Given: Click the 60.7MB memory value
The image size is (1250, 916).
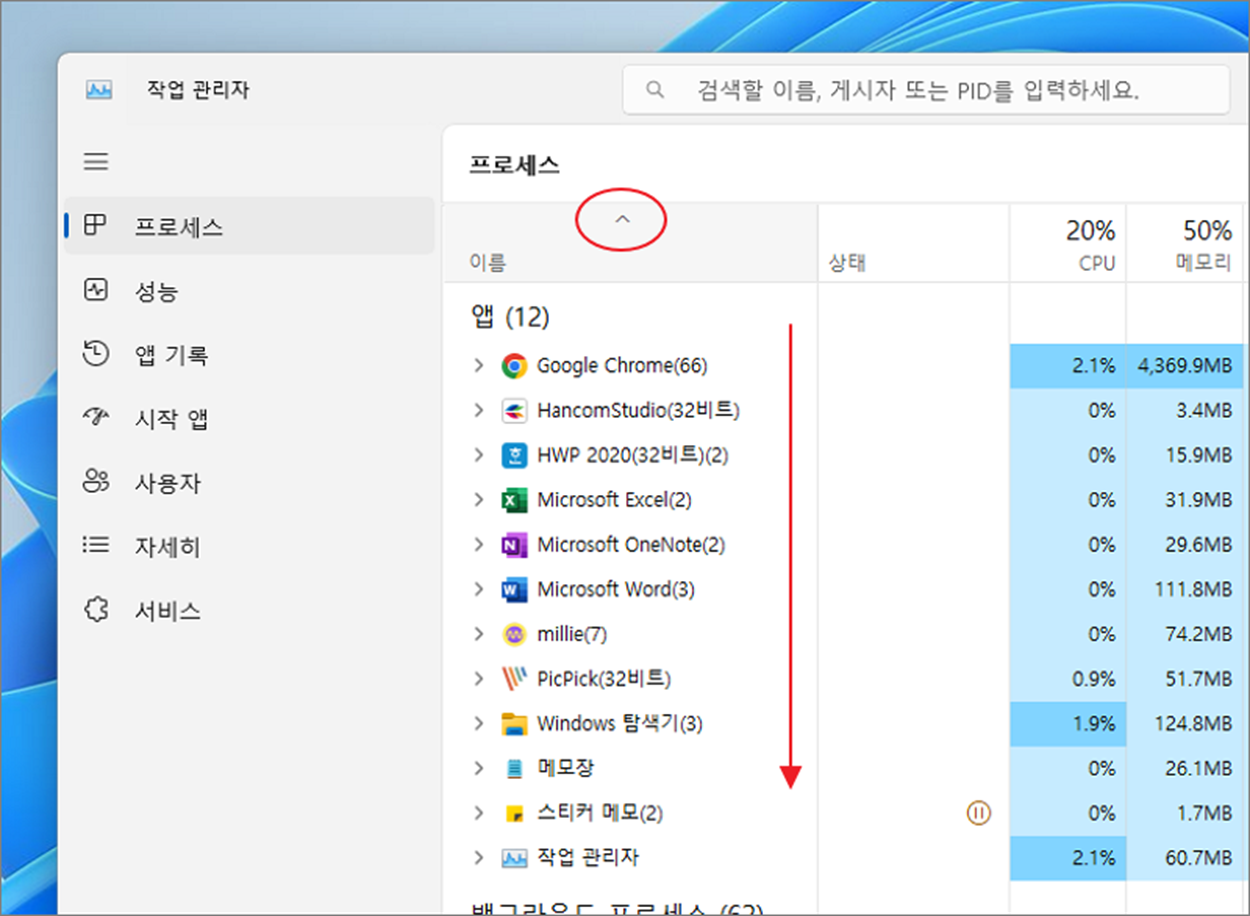Looking at the screenshot, I should tap(1200, 858).
